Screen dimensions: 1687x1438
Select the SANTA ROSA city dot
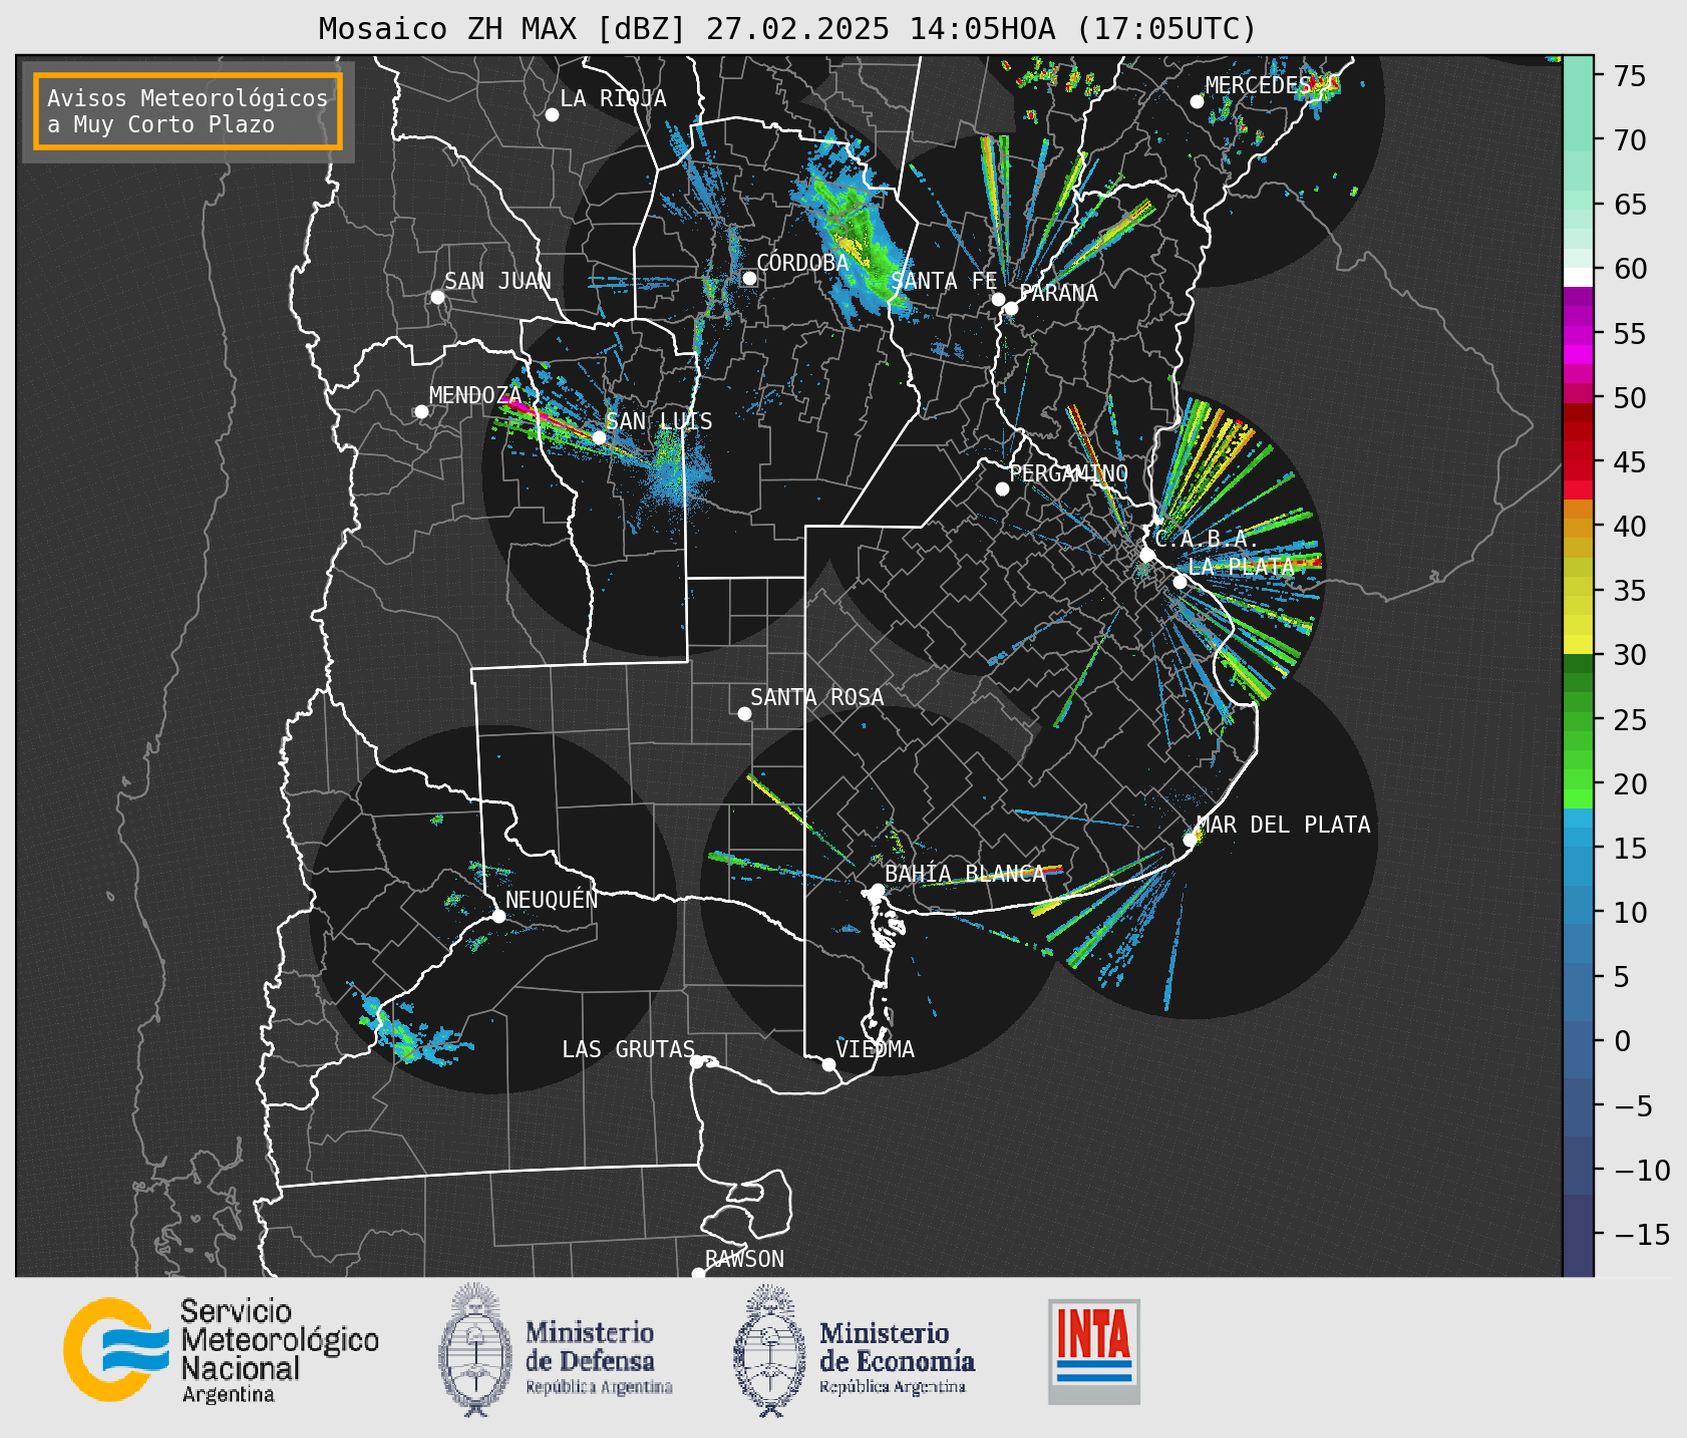coord(744,713)
